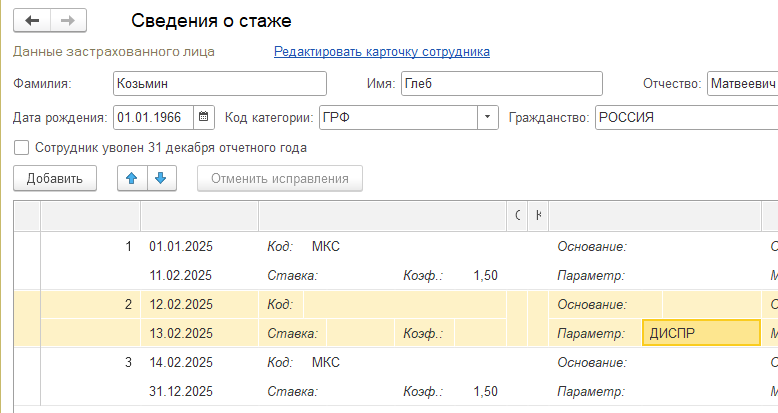
Task: Click the forward arrow navigation icon
Action: point(68,20)
